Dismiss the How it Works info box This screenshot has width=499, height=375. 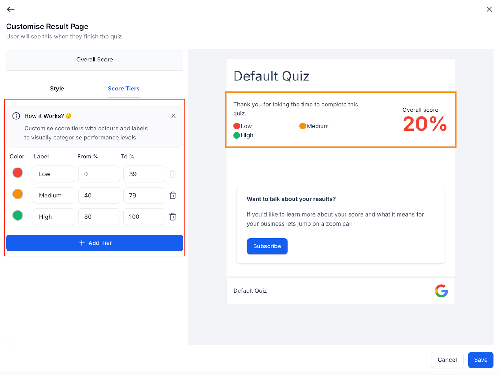tap(173, 116)
